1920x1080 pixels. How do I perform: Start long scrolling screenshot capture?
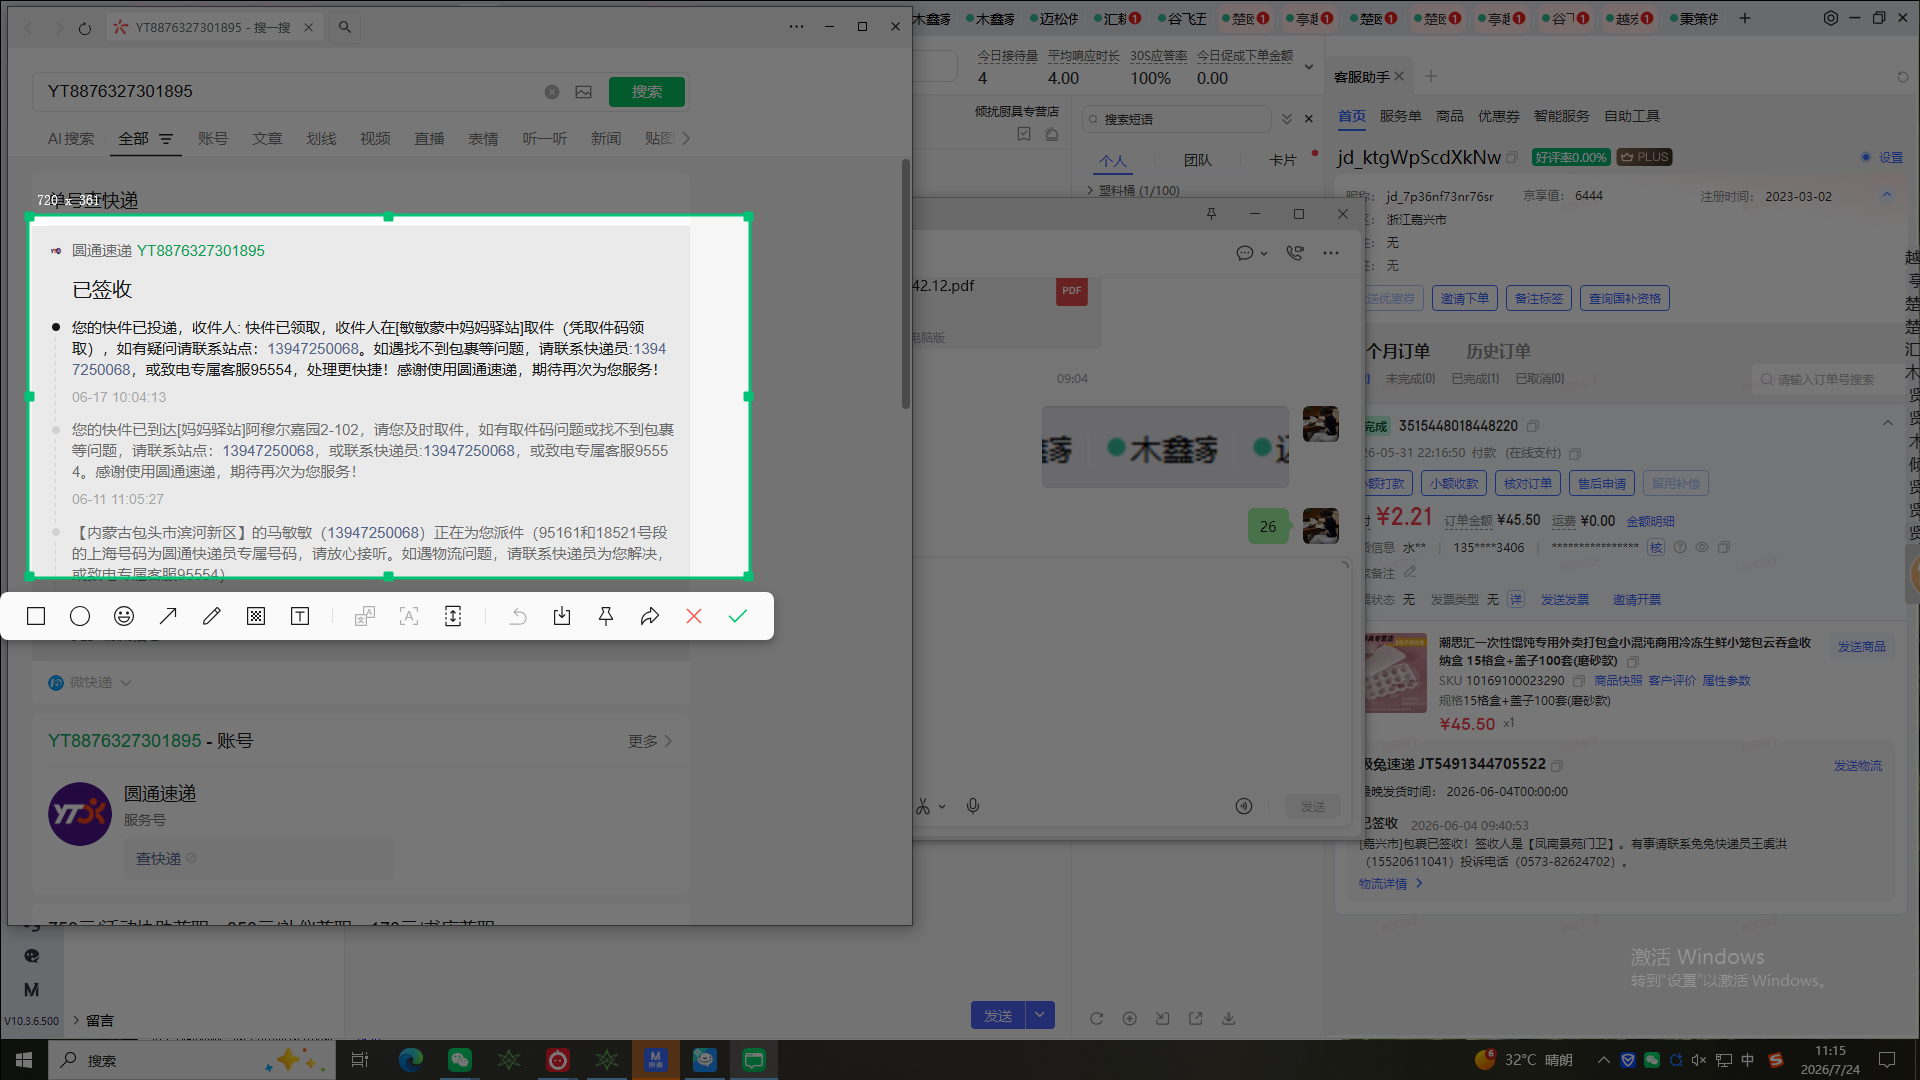pyautogui.click(x=453, y=616)
